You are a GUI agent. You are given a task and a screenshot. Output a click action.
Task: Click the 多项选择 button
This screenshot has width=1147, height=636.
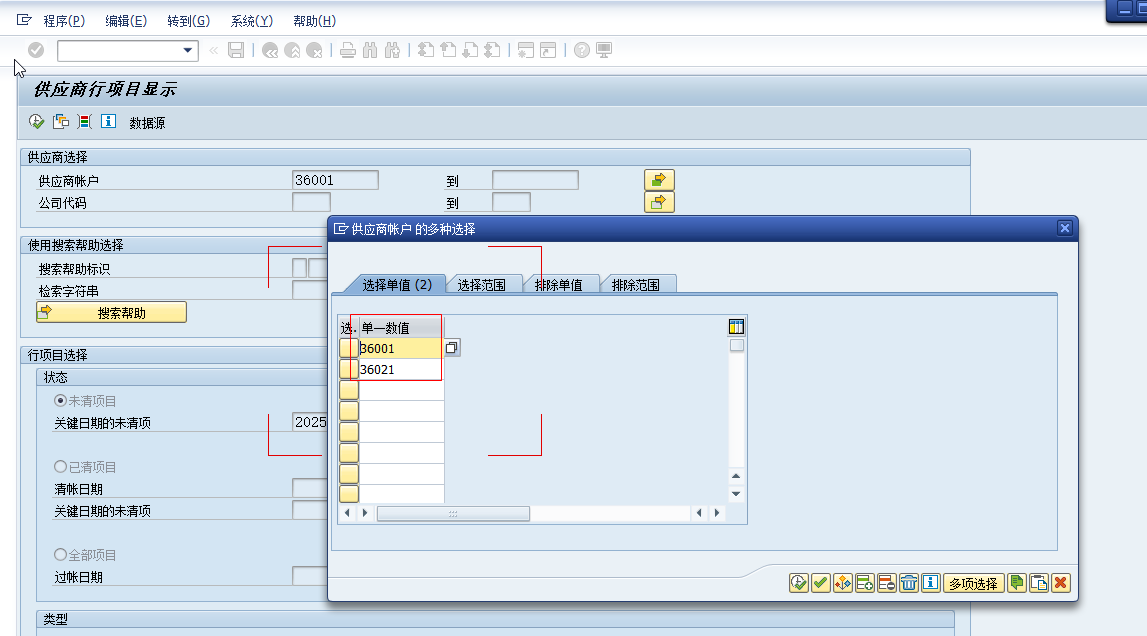coord(973,583)
